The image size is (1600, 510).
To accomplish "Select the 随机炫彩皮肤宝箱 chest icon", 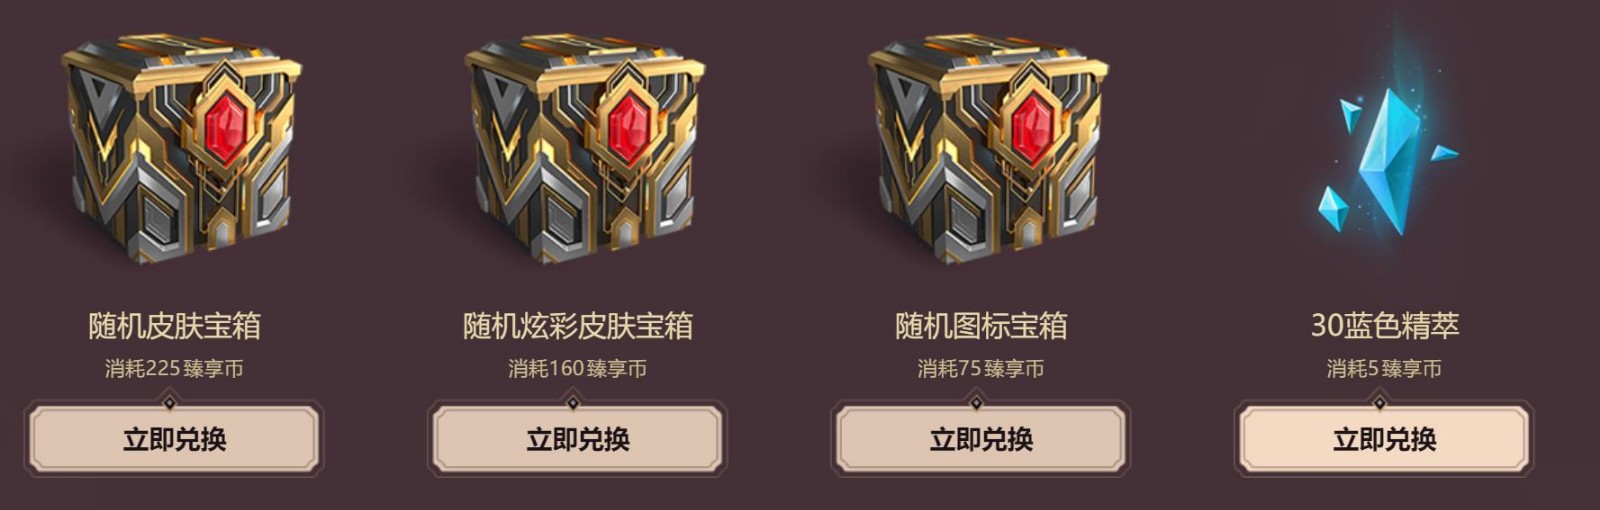I will tap(584, 149).
